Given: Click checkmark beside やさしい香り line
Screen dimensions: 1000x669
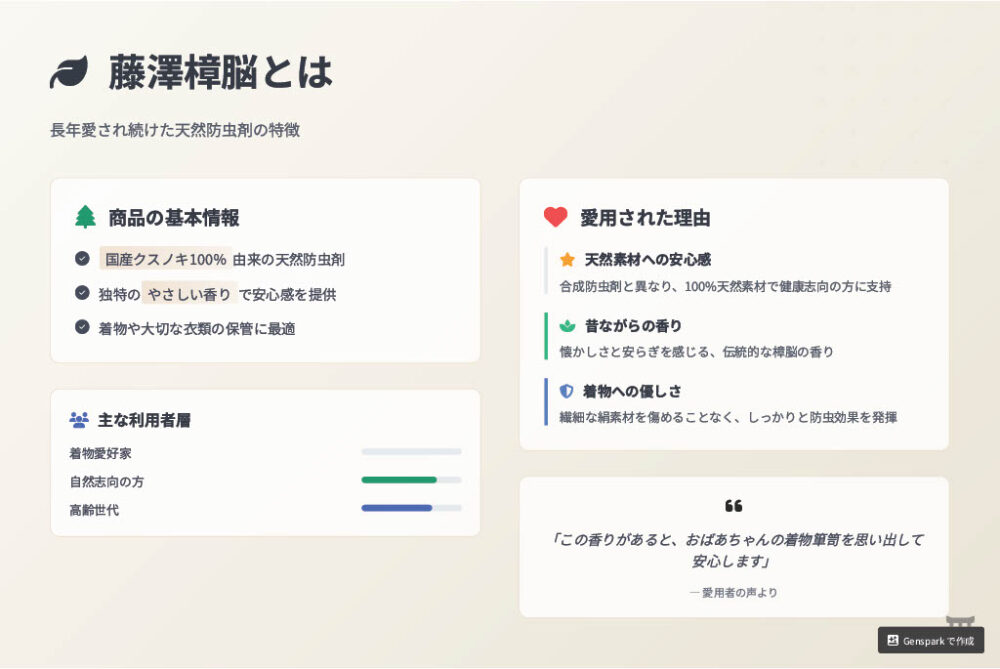Looking at the screenshot, I should (x=82, y=293).
